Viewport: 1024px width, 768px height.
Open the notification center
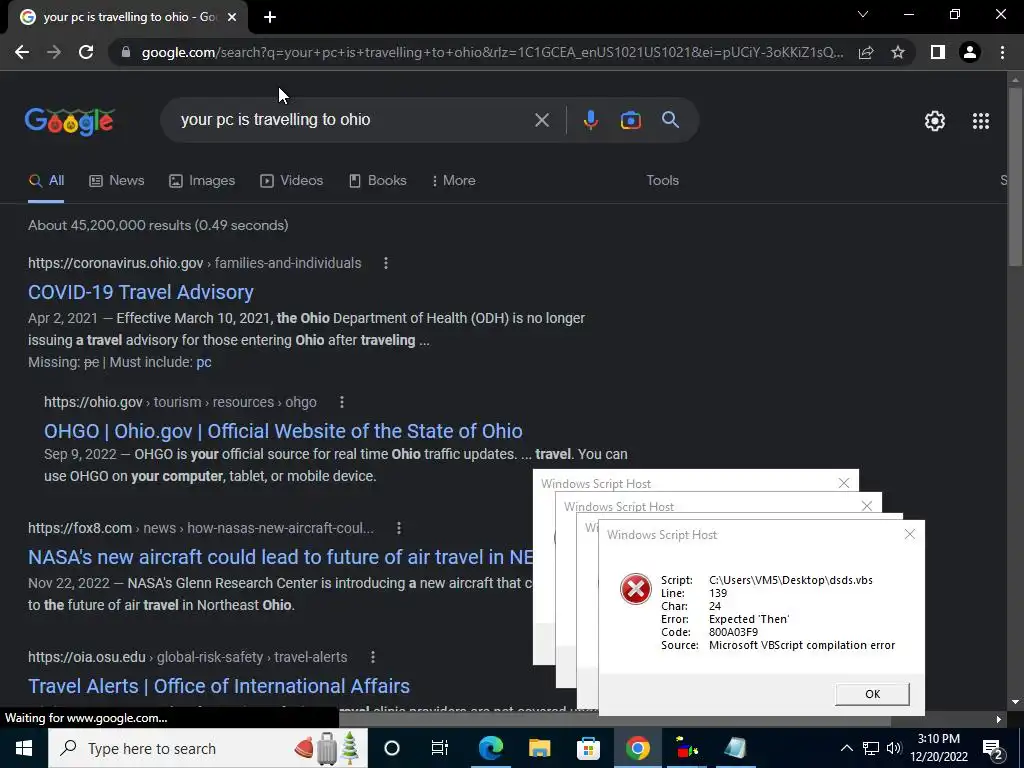(993, 749)
